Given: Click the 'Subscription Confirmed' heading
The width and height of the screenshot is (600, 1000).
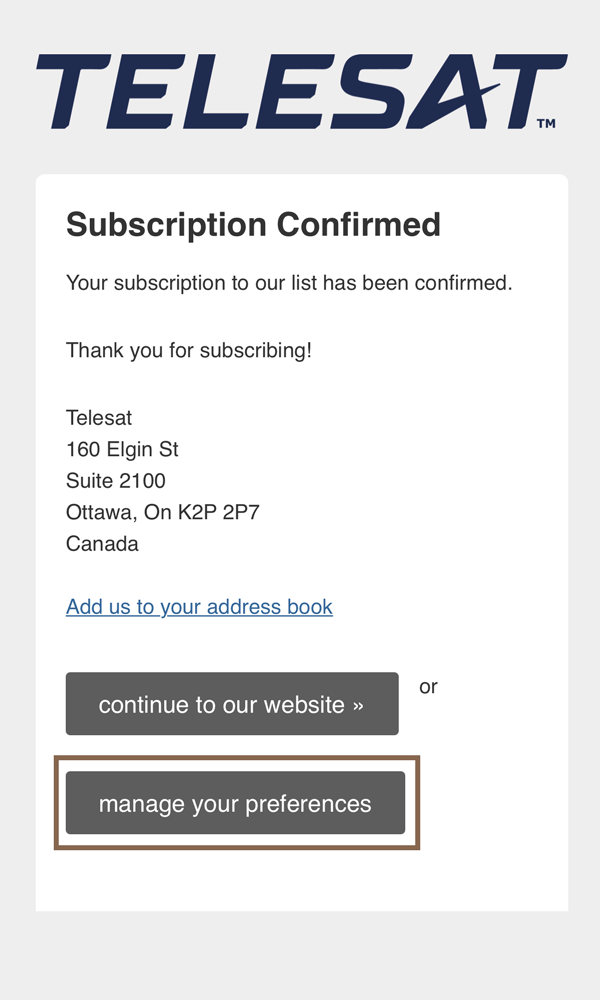Looking at the screenshot, I should [x=253, y=224].
